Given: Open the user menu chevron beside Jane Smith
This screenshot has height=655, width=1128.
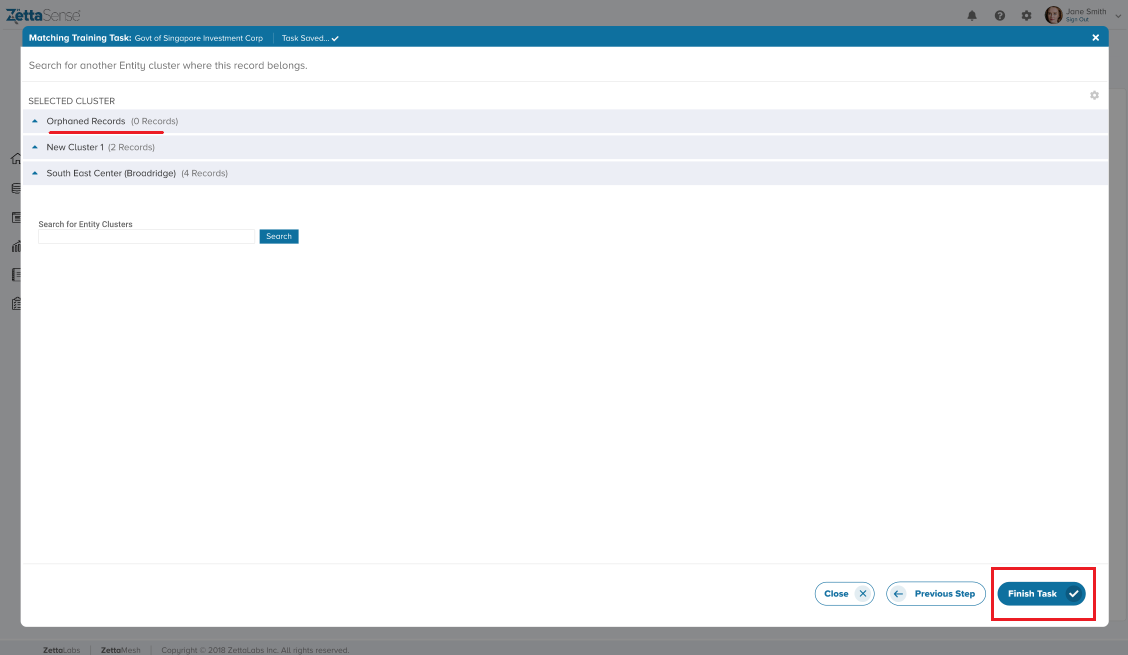Looking at the screenshot, I should (x=1118, y=16).
